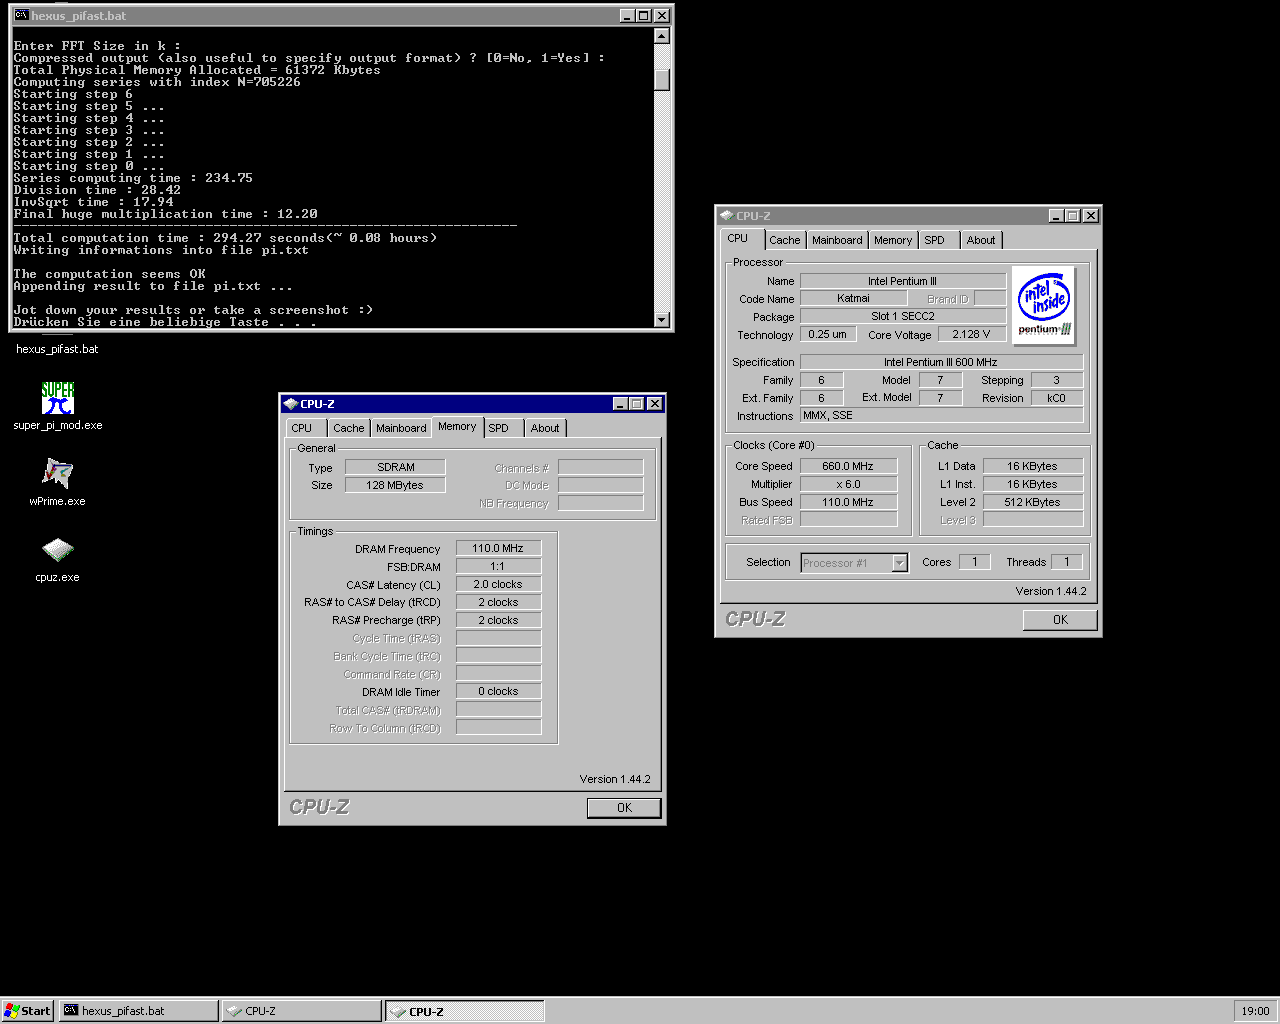Click the Package field Slot 1 SECC2
Viewport: 1280px width, 1024px height.
(903, 316)
